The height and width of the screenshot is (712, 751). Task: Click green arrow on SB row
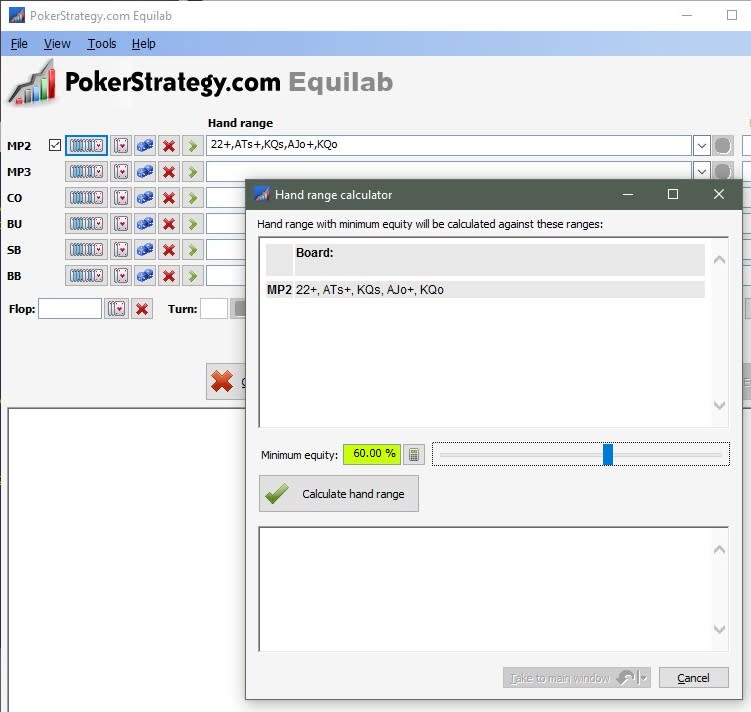[193, 249]
